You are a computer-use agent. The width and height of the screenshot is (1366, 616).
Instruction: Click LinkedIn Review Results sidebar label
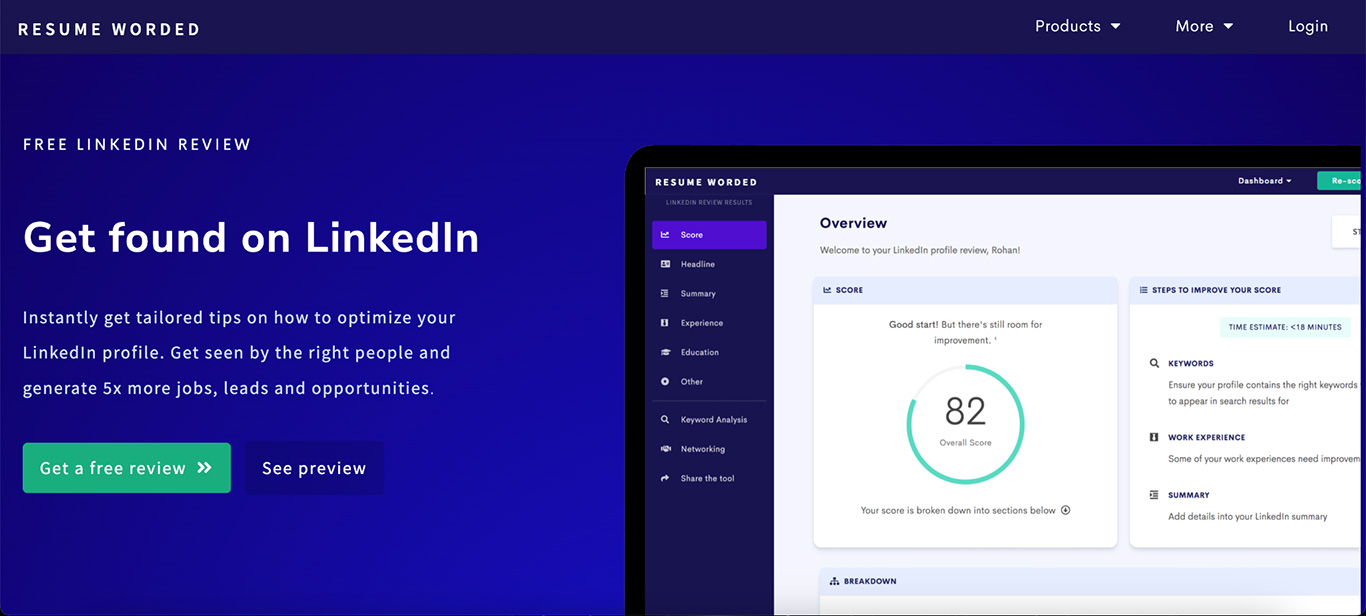[708, 203]
